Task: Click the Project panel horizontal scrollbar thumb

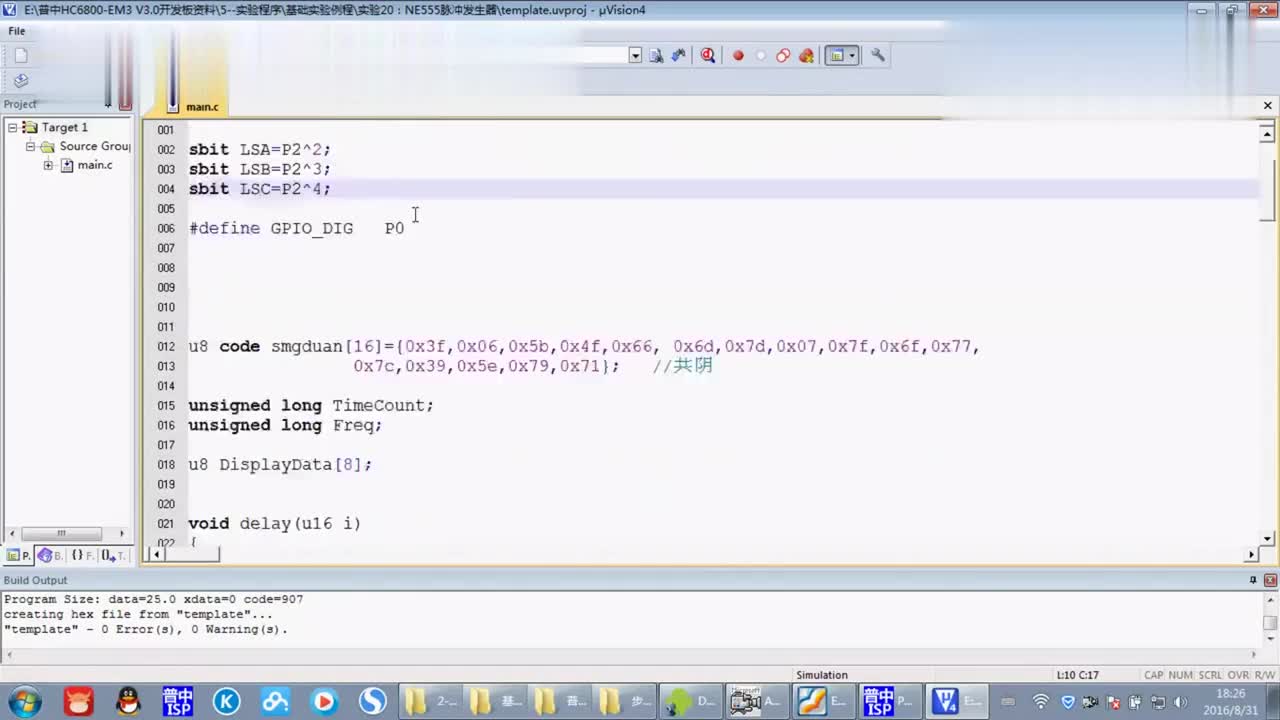Action: [x=60, y=533]
